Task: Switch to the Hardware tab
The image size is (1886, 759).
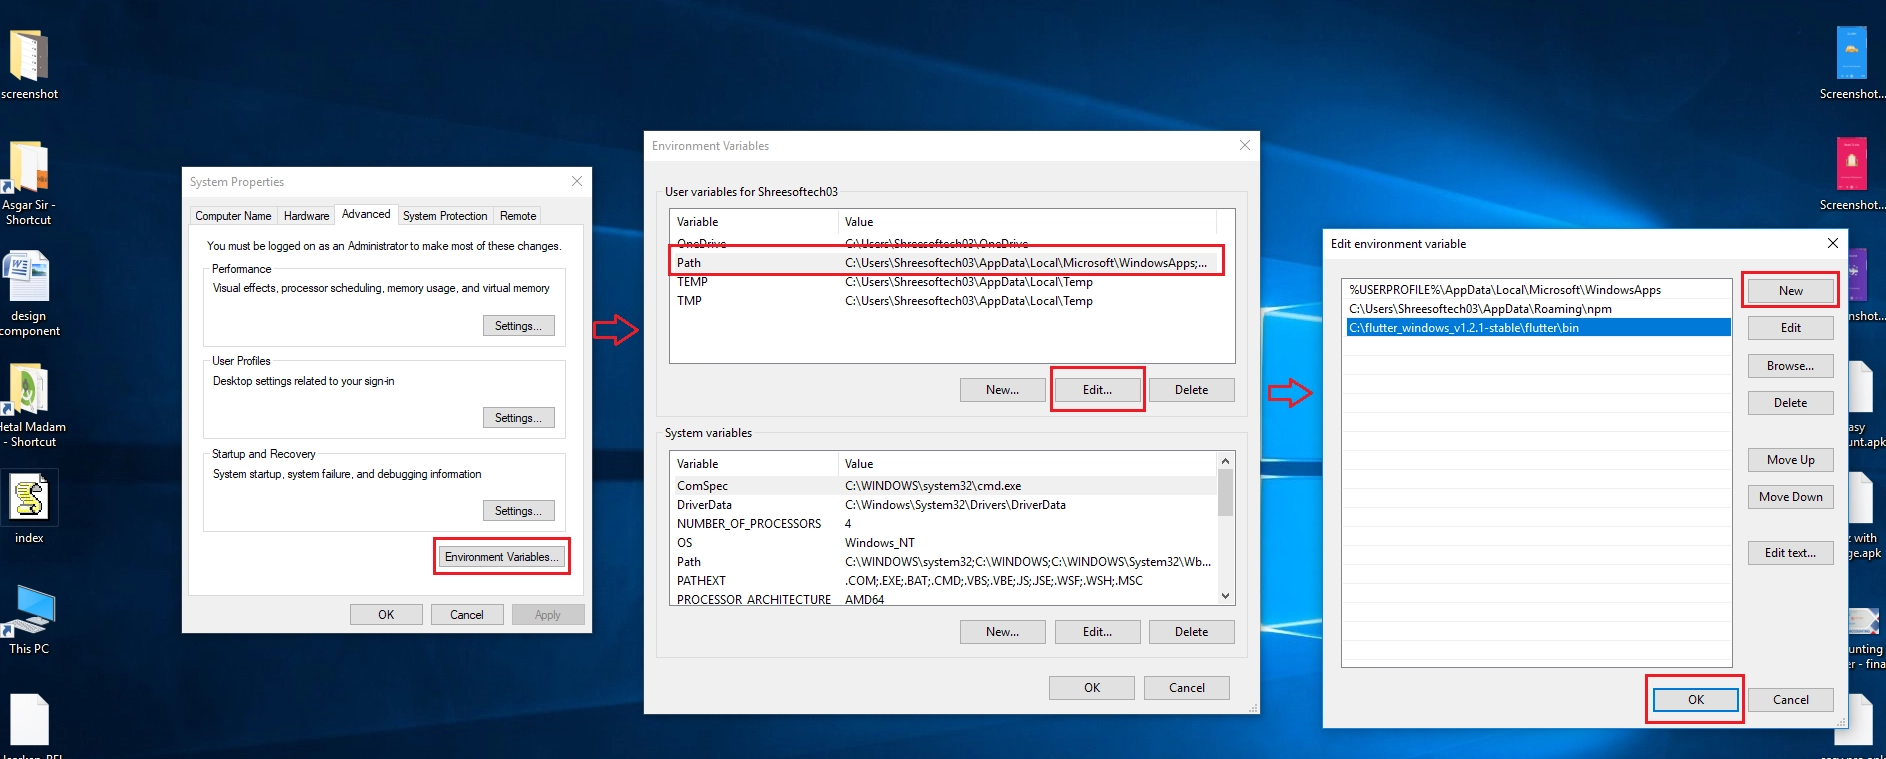Action: [x=306, y=216]
